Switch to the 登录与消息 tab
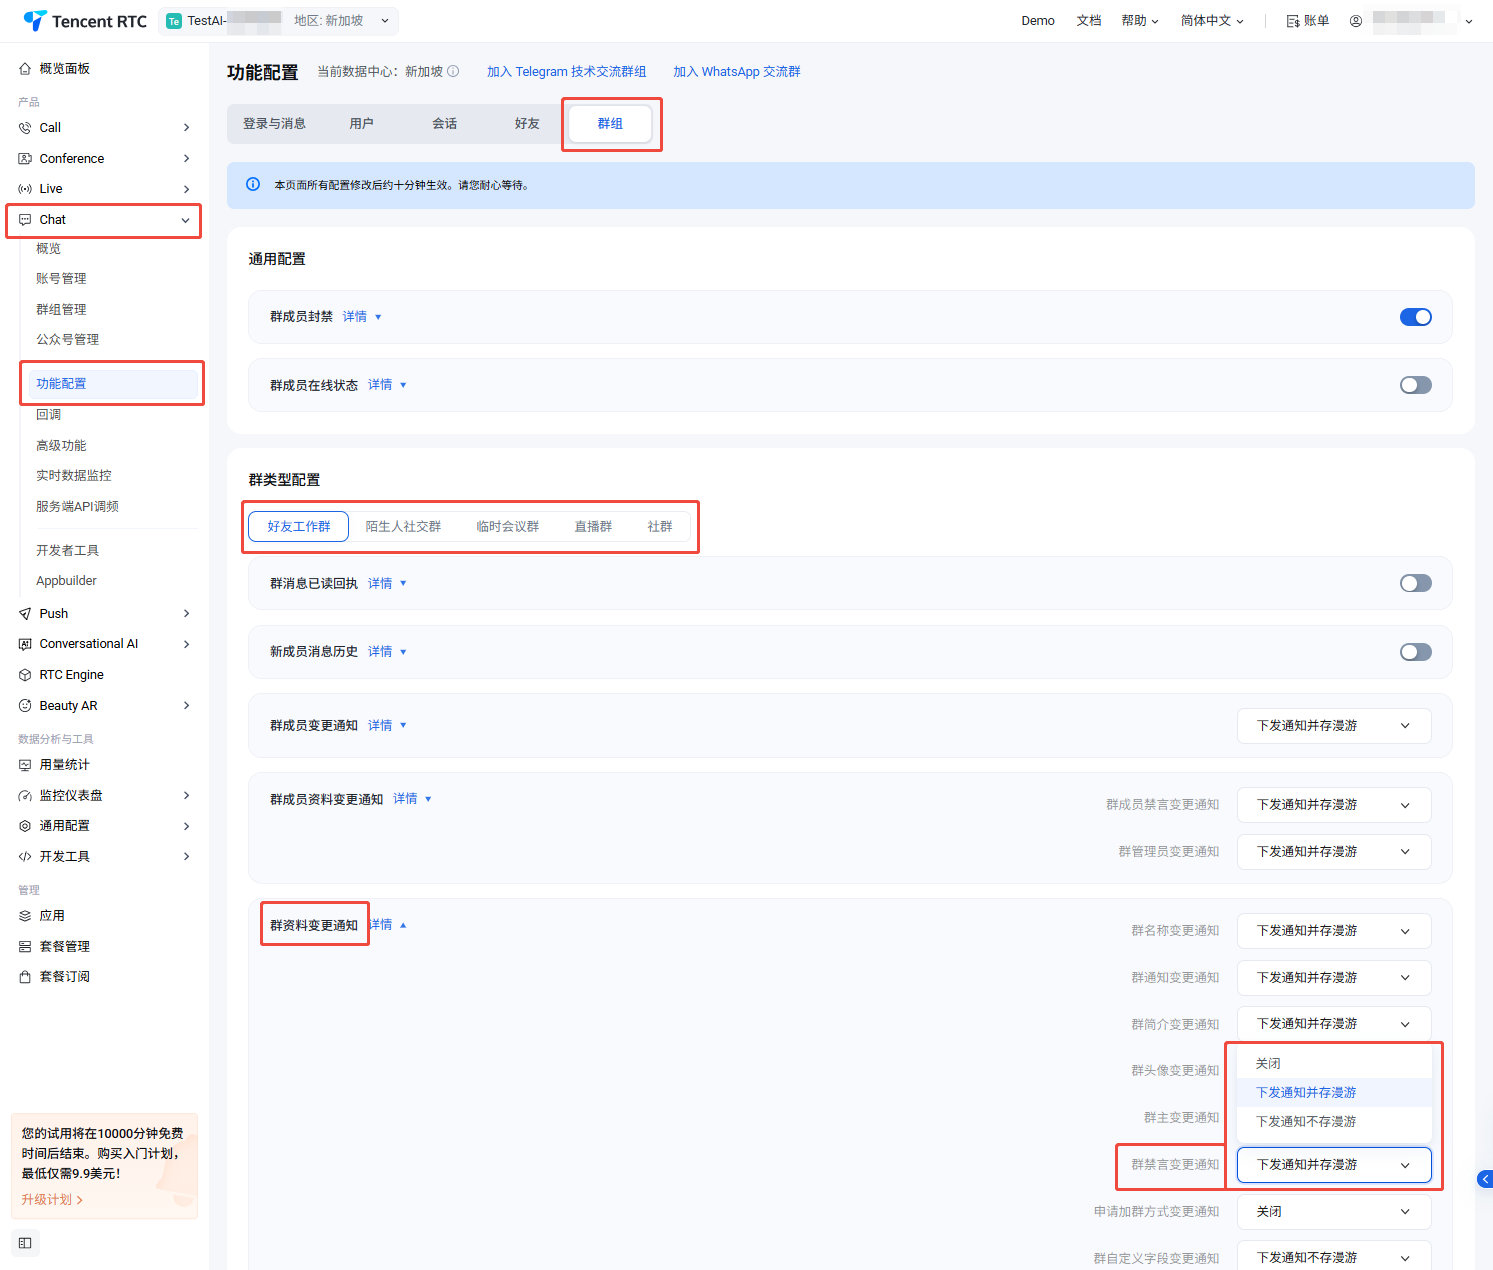Screen dimensions: 1493x1270 pos(274,124)
